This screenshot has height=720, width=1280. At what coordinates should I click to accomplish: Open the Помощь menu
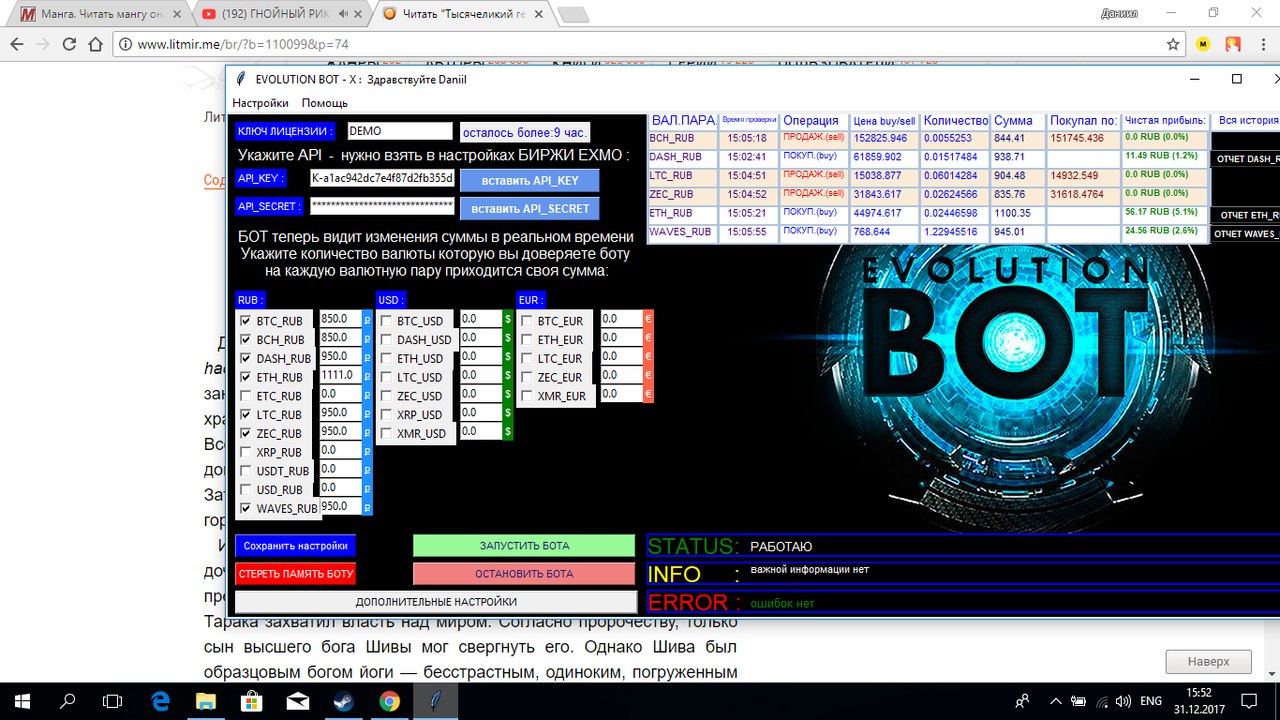point(325,103)
